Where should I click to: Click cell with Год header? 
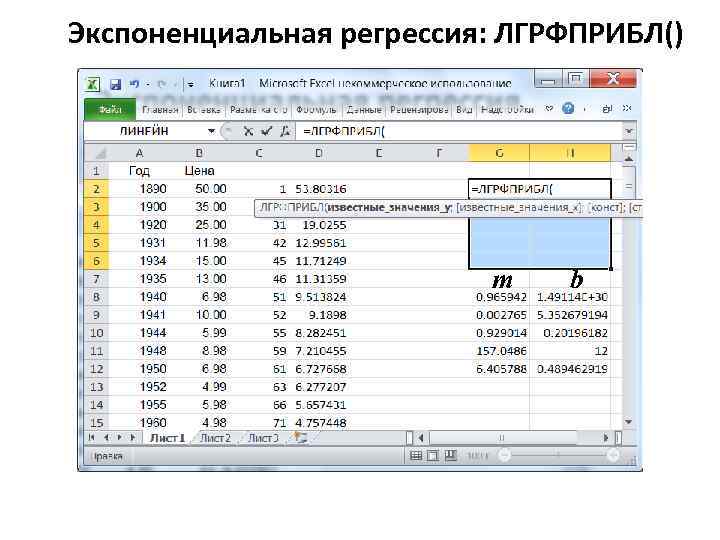coord(139,171)
